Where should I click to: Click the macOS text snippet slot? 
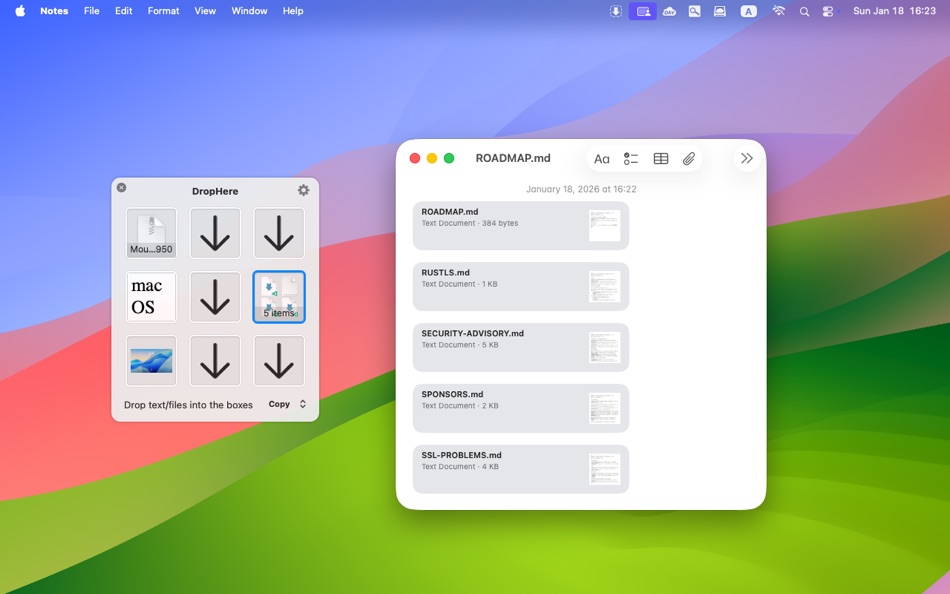pyautogui.click(x=151, y=297)
